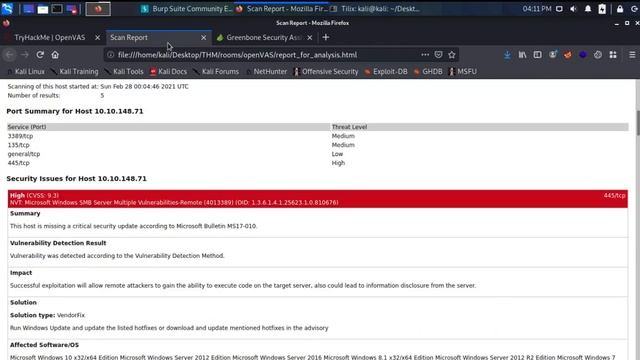Click the volume speaker icon in panel
Image resolution: width=640 pixels, height=360 pixels.
pos(573,9)
